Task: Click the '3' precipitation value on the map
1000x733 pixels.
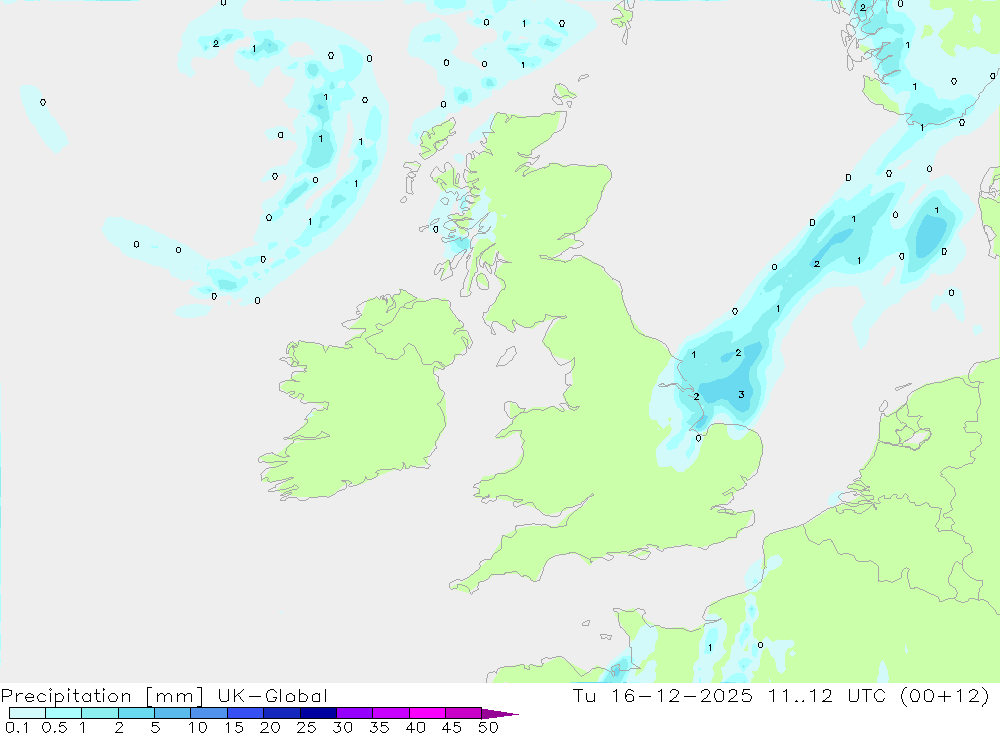Action: pyautogui.click(x=741, y=395)
